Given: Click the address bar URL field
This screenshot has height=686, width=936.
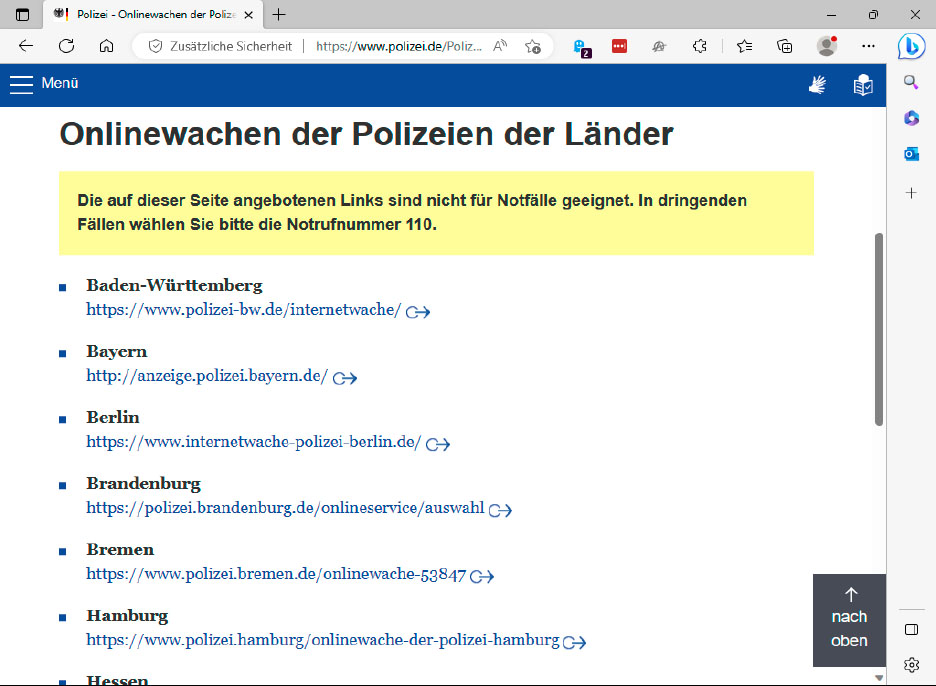Looking at the screenshot, I should coord(399,46).
